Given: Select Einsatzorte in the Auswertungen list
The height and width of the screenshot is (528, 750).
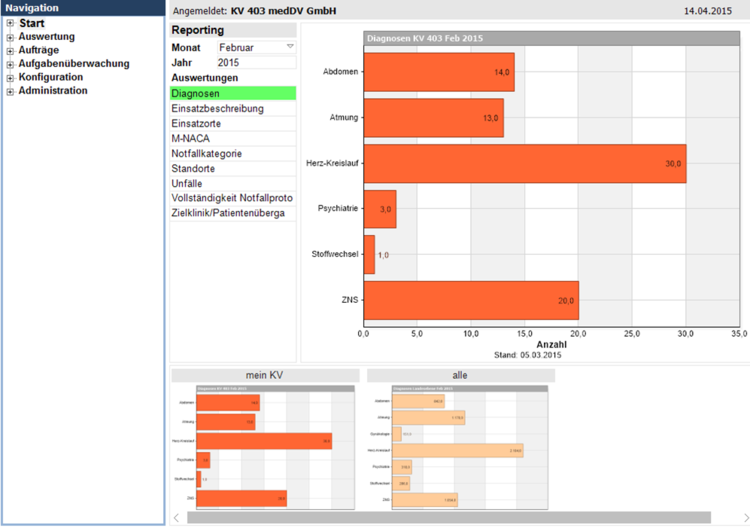Looking at the screenshot, I should 232,123.
